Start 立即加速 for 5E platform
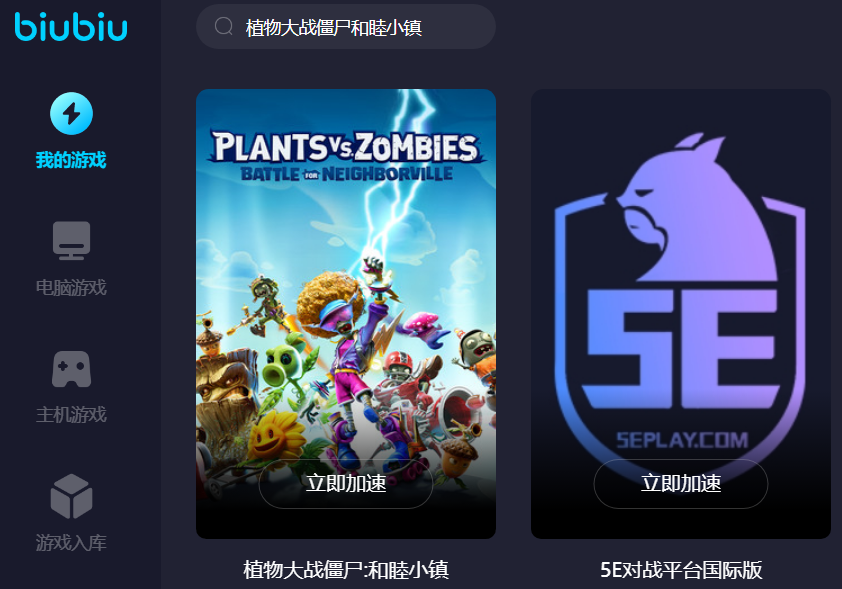This screenshot has height=589, width=842. click(681, 483)
